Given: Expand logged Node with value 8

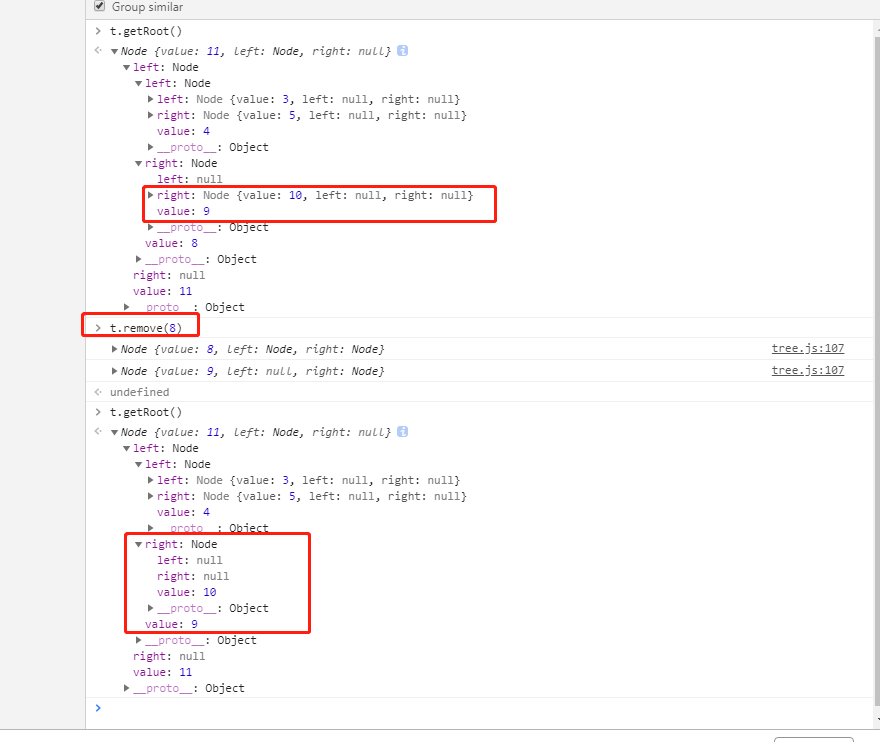Looking at the screenshot, I should (114, 349).
